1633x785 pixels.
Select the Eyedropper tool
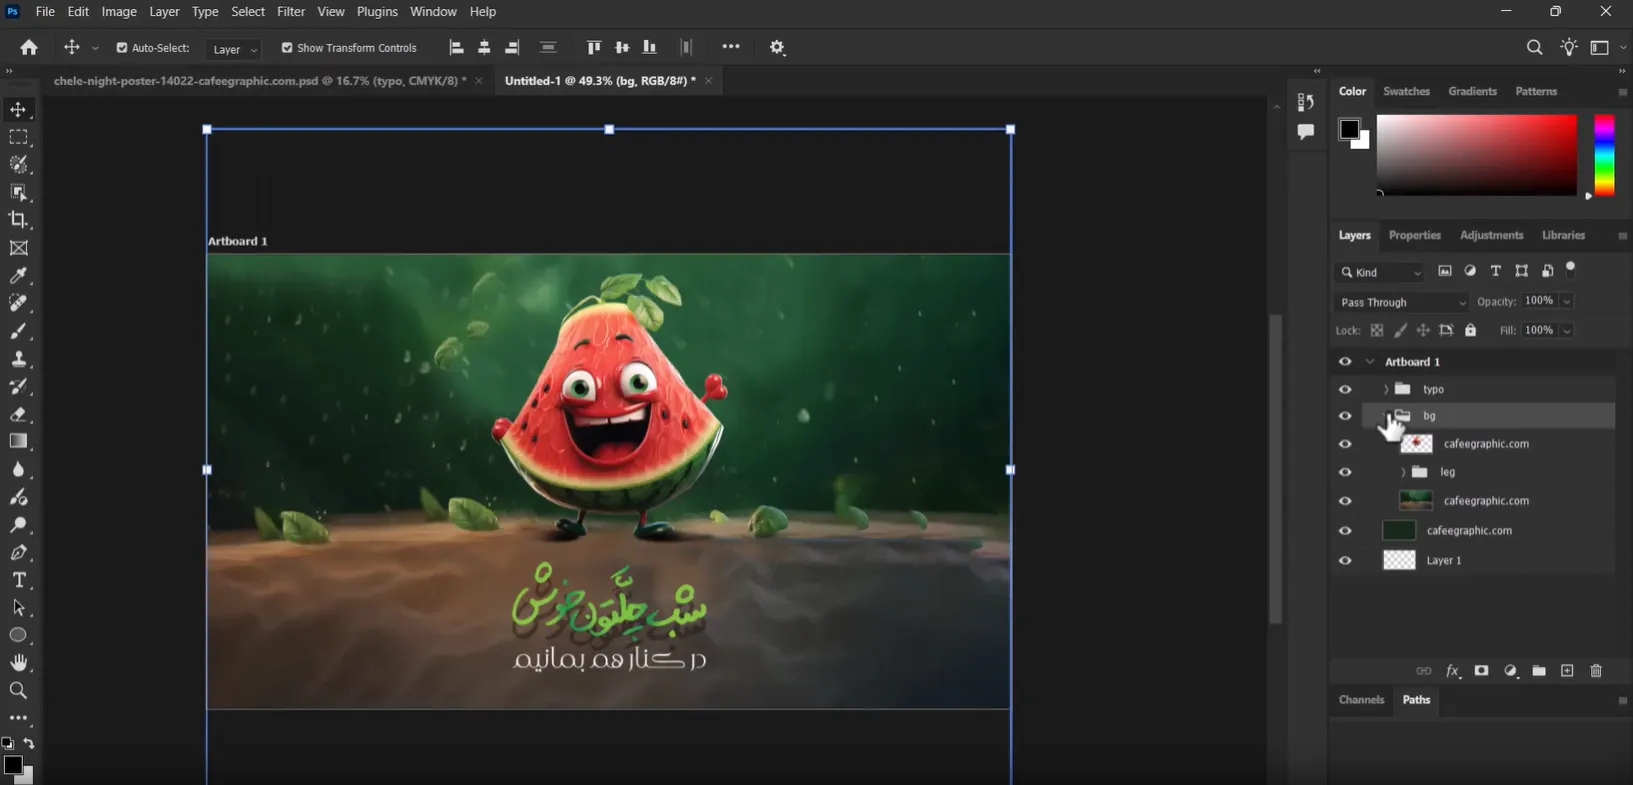click(x=18, y=276)
